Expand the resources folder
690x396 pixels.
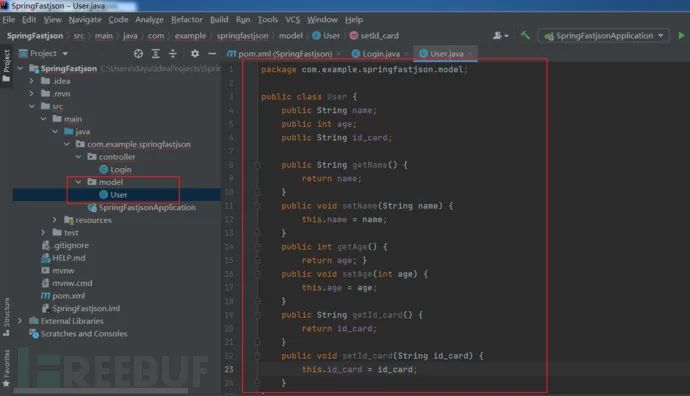coord(55,220)
